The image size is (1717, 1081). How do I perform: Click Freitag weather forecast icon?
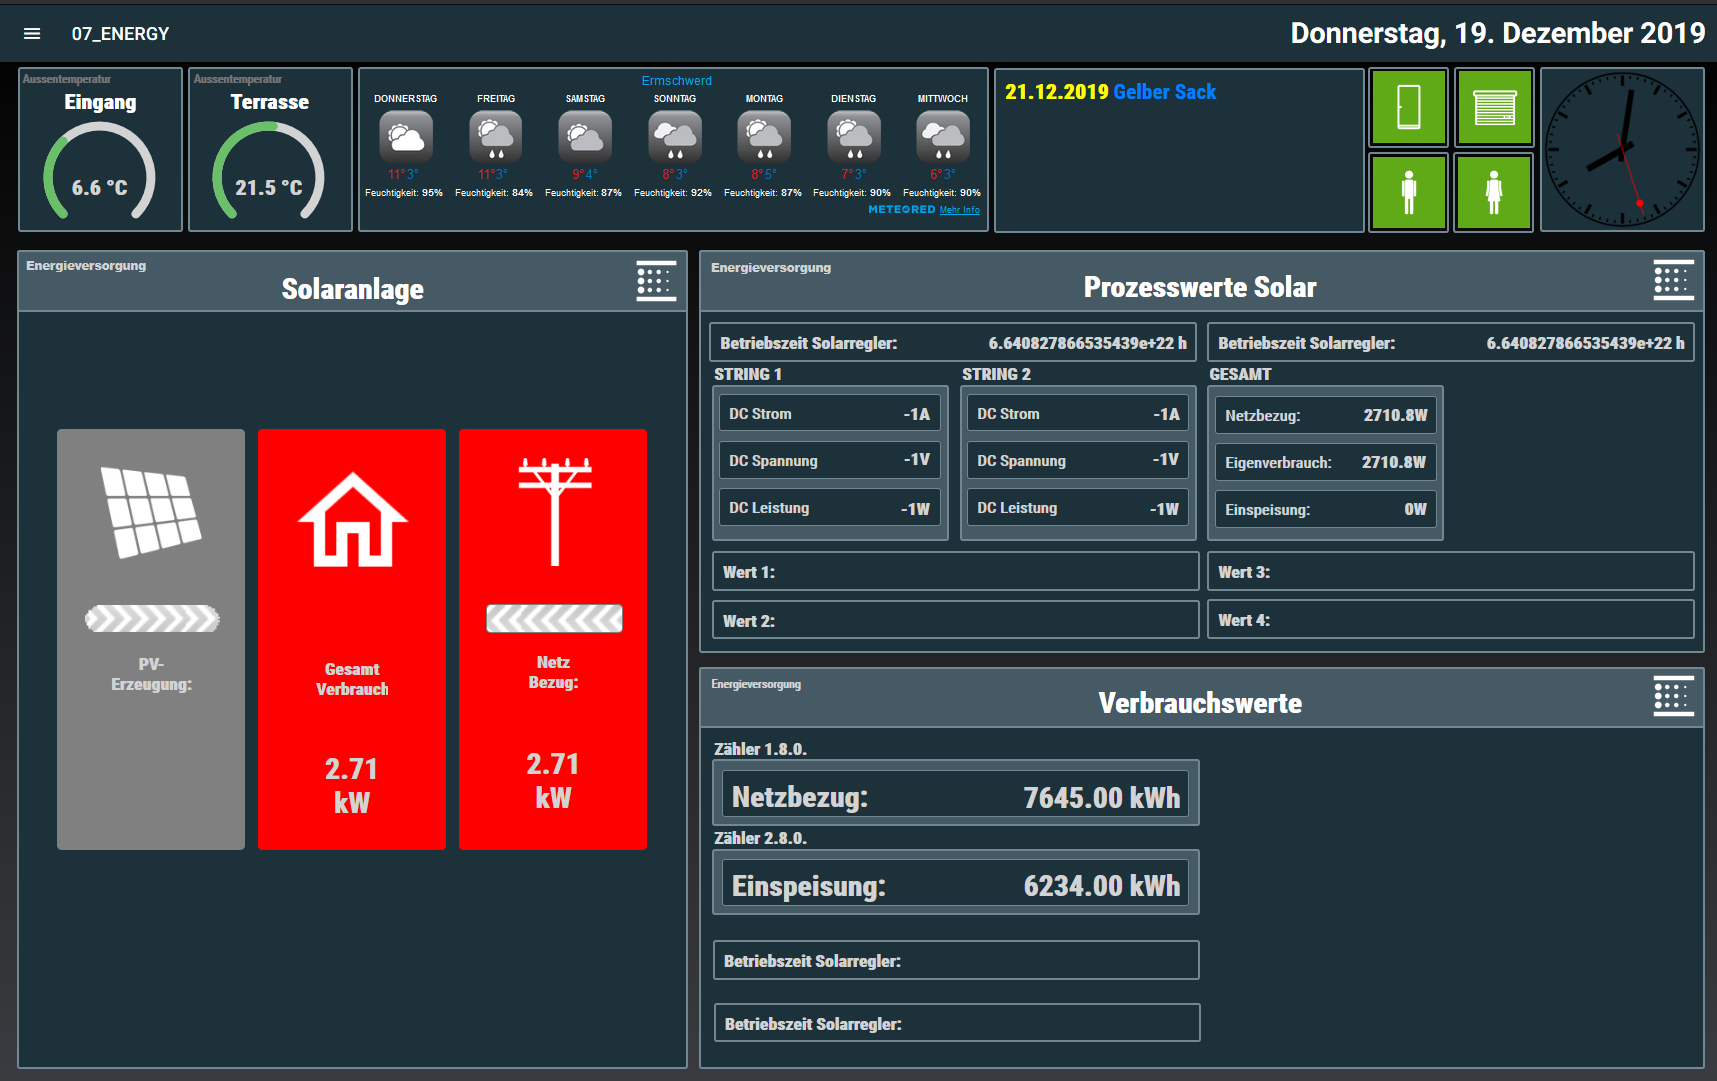(495, 136)
